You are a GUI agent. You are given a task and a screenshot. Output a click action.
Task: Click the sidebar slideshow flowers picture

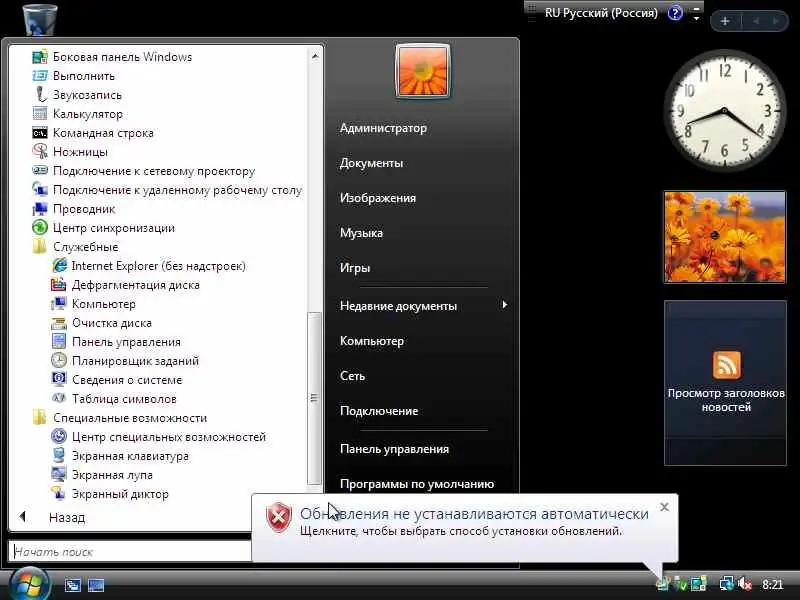pos(724,237)
